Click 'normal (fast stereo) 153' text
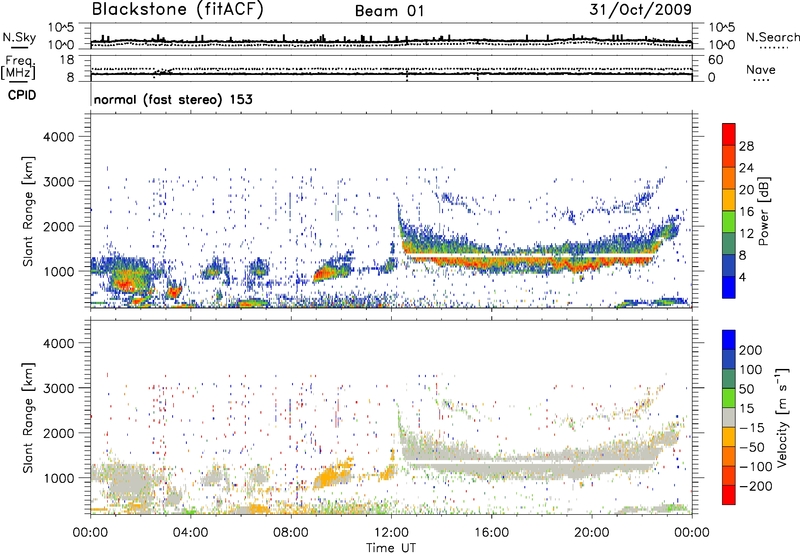 tap(173, 100)
